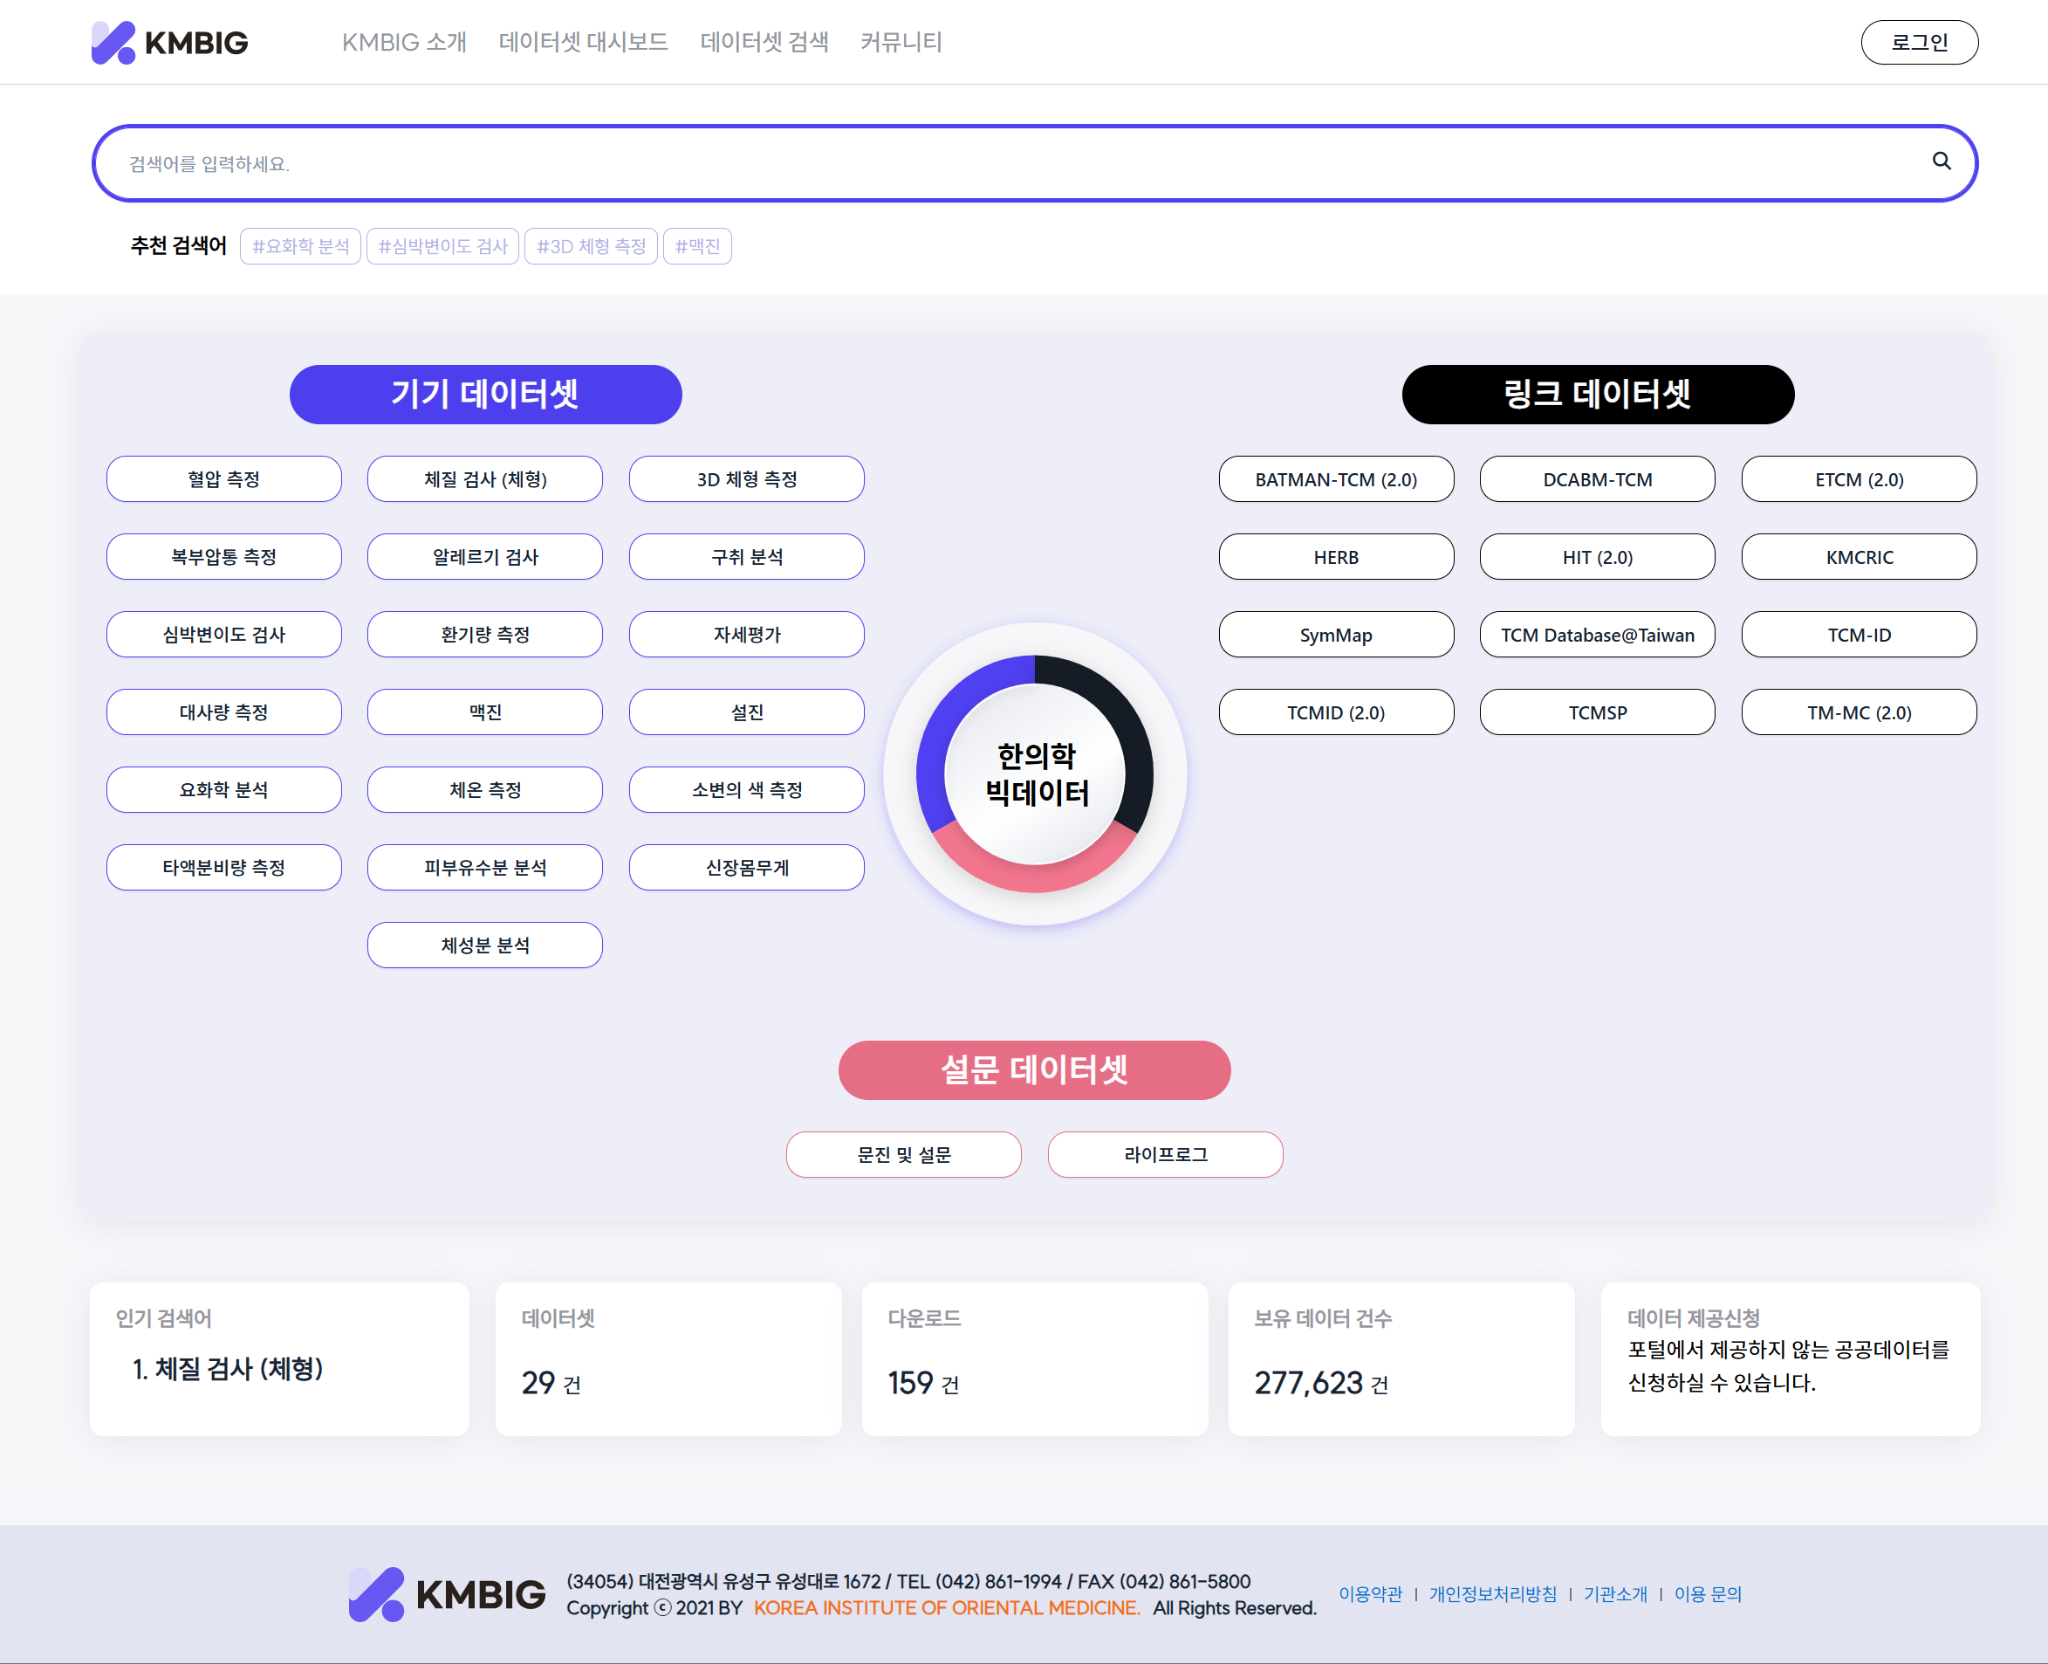Go to 데이터셋 검색 menu

coord(764,42)
